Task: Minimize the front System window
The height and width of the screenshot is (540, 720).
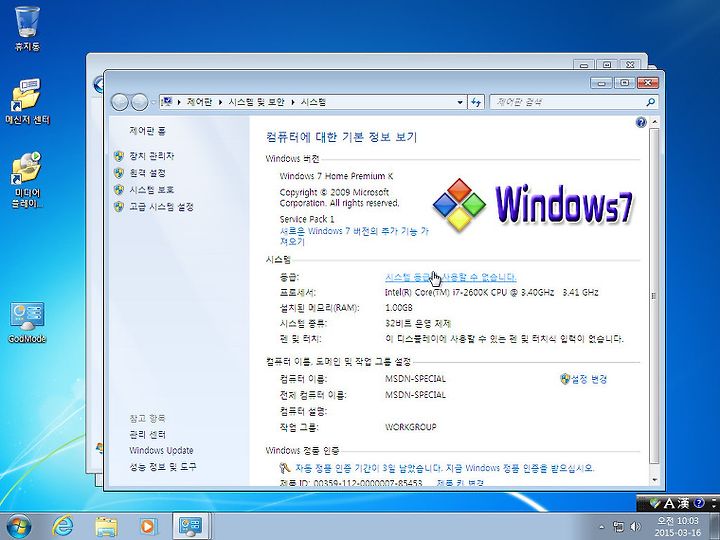Action: pos(601,83)
